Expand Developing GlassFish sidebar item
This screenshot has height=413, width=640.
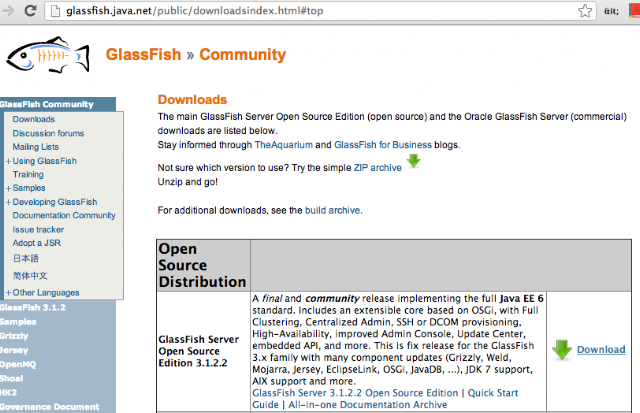click(8, 202)
